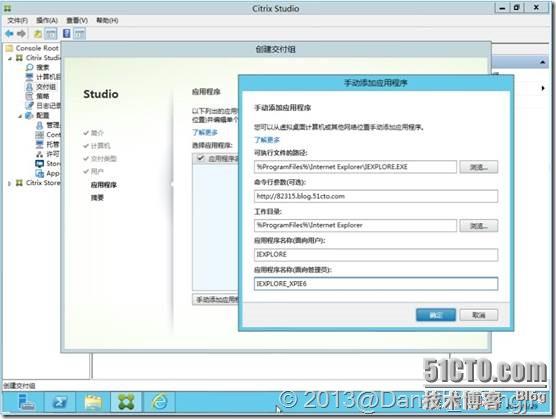Select the configuration (配置) node icon
This screenshot has height=419, width=556.
[29, 115]
